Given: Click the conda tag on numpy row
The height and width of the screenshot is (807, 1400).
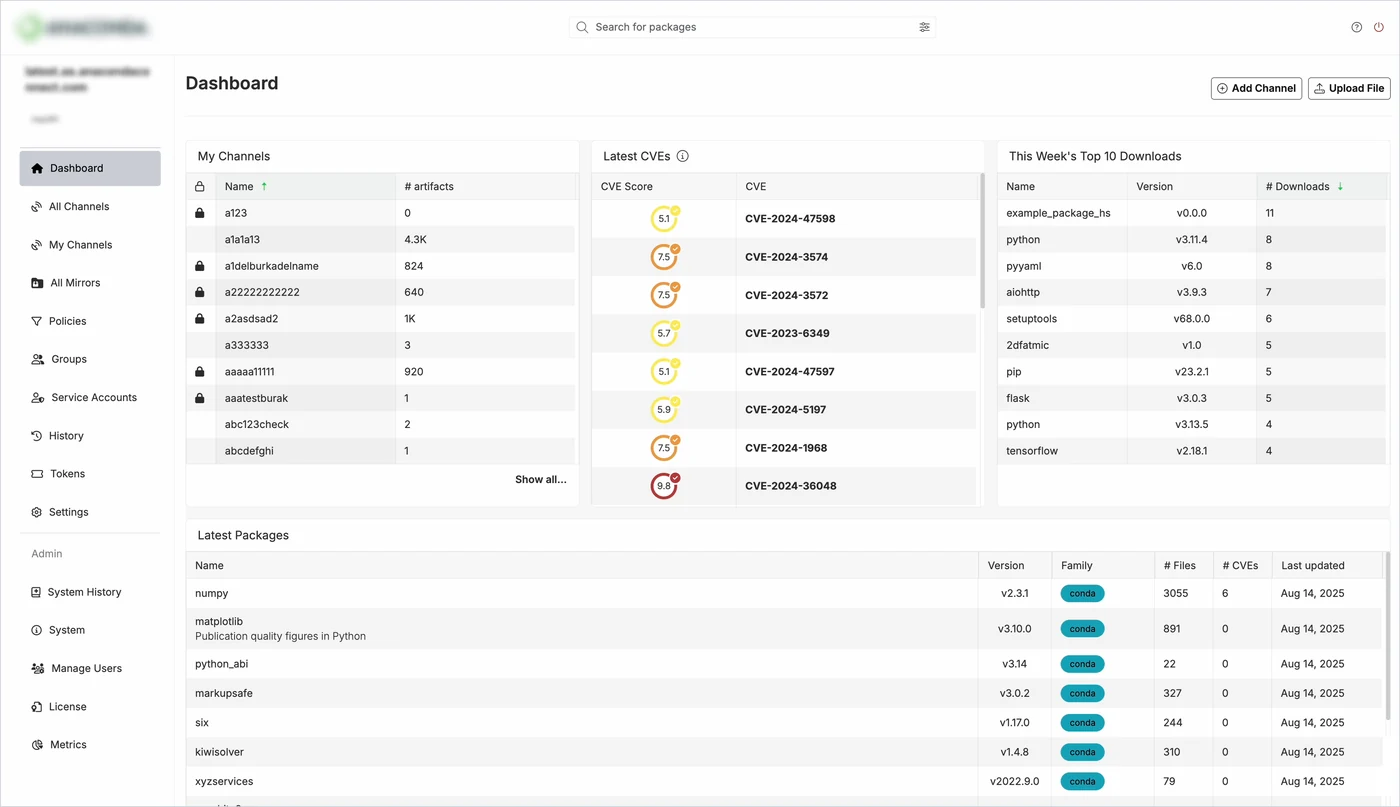Looking at the screenshot, I should [1082, 594].
